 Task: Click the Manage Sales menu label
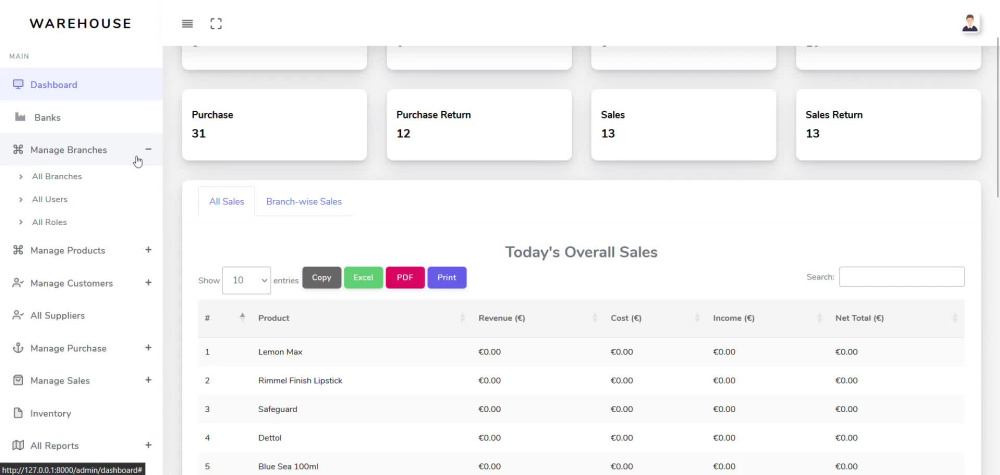(60, 381)
